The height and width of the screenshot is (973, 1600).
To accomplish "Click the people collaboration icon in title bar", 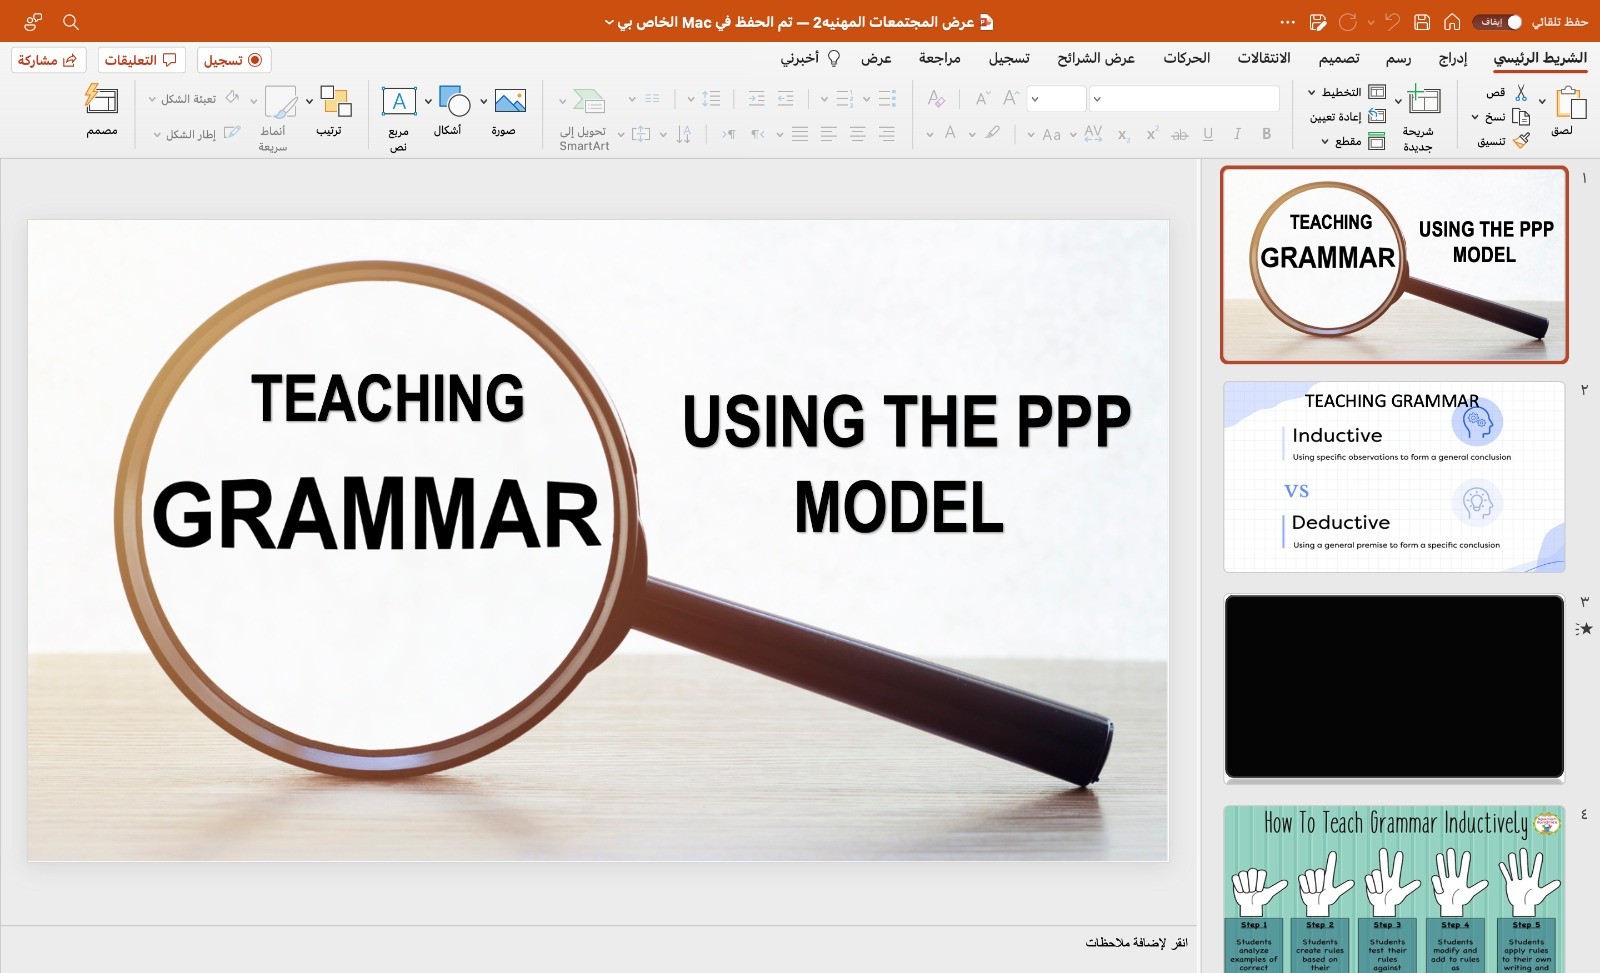I will click(x=33, y=21).
